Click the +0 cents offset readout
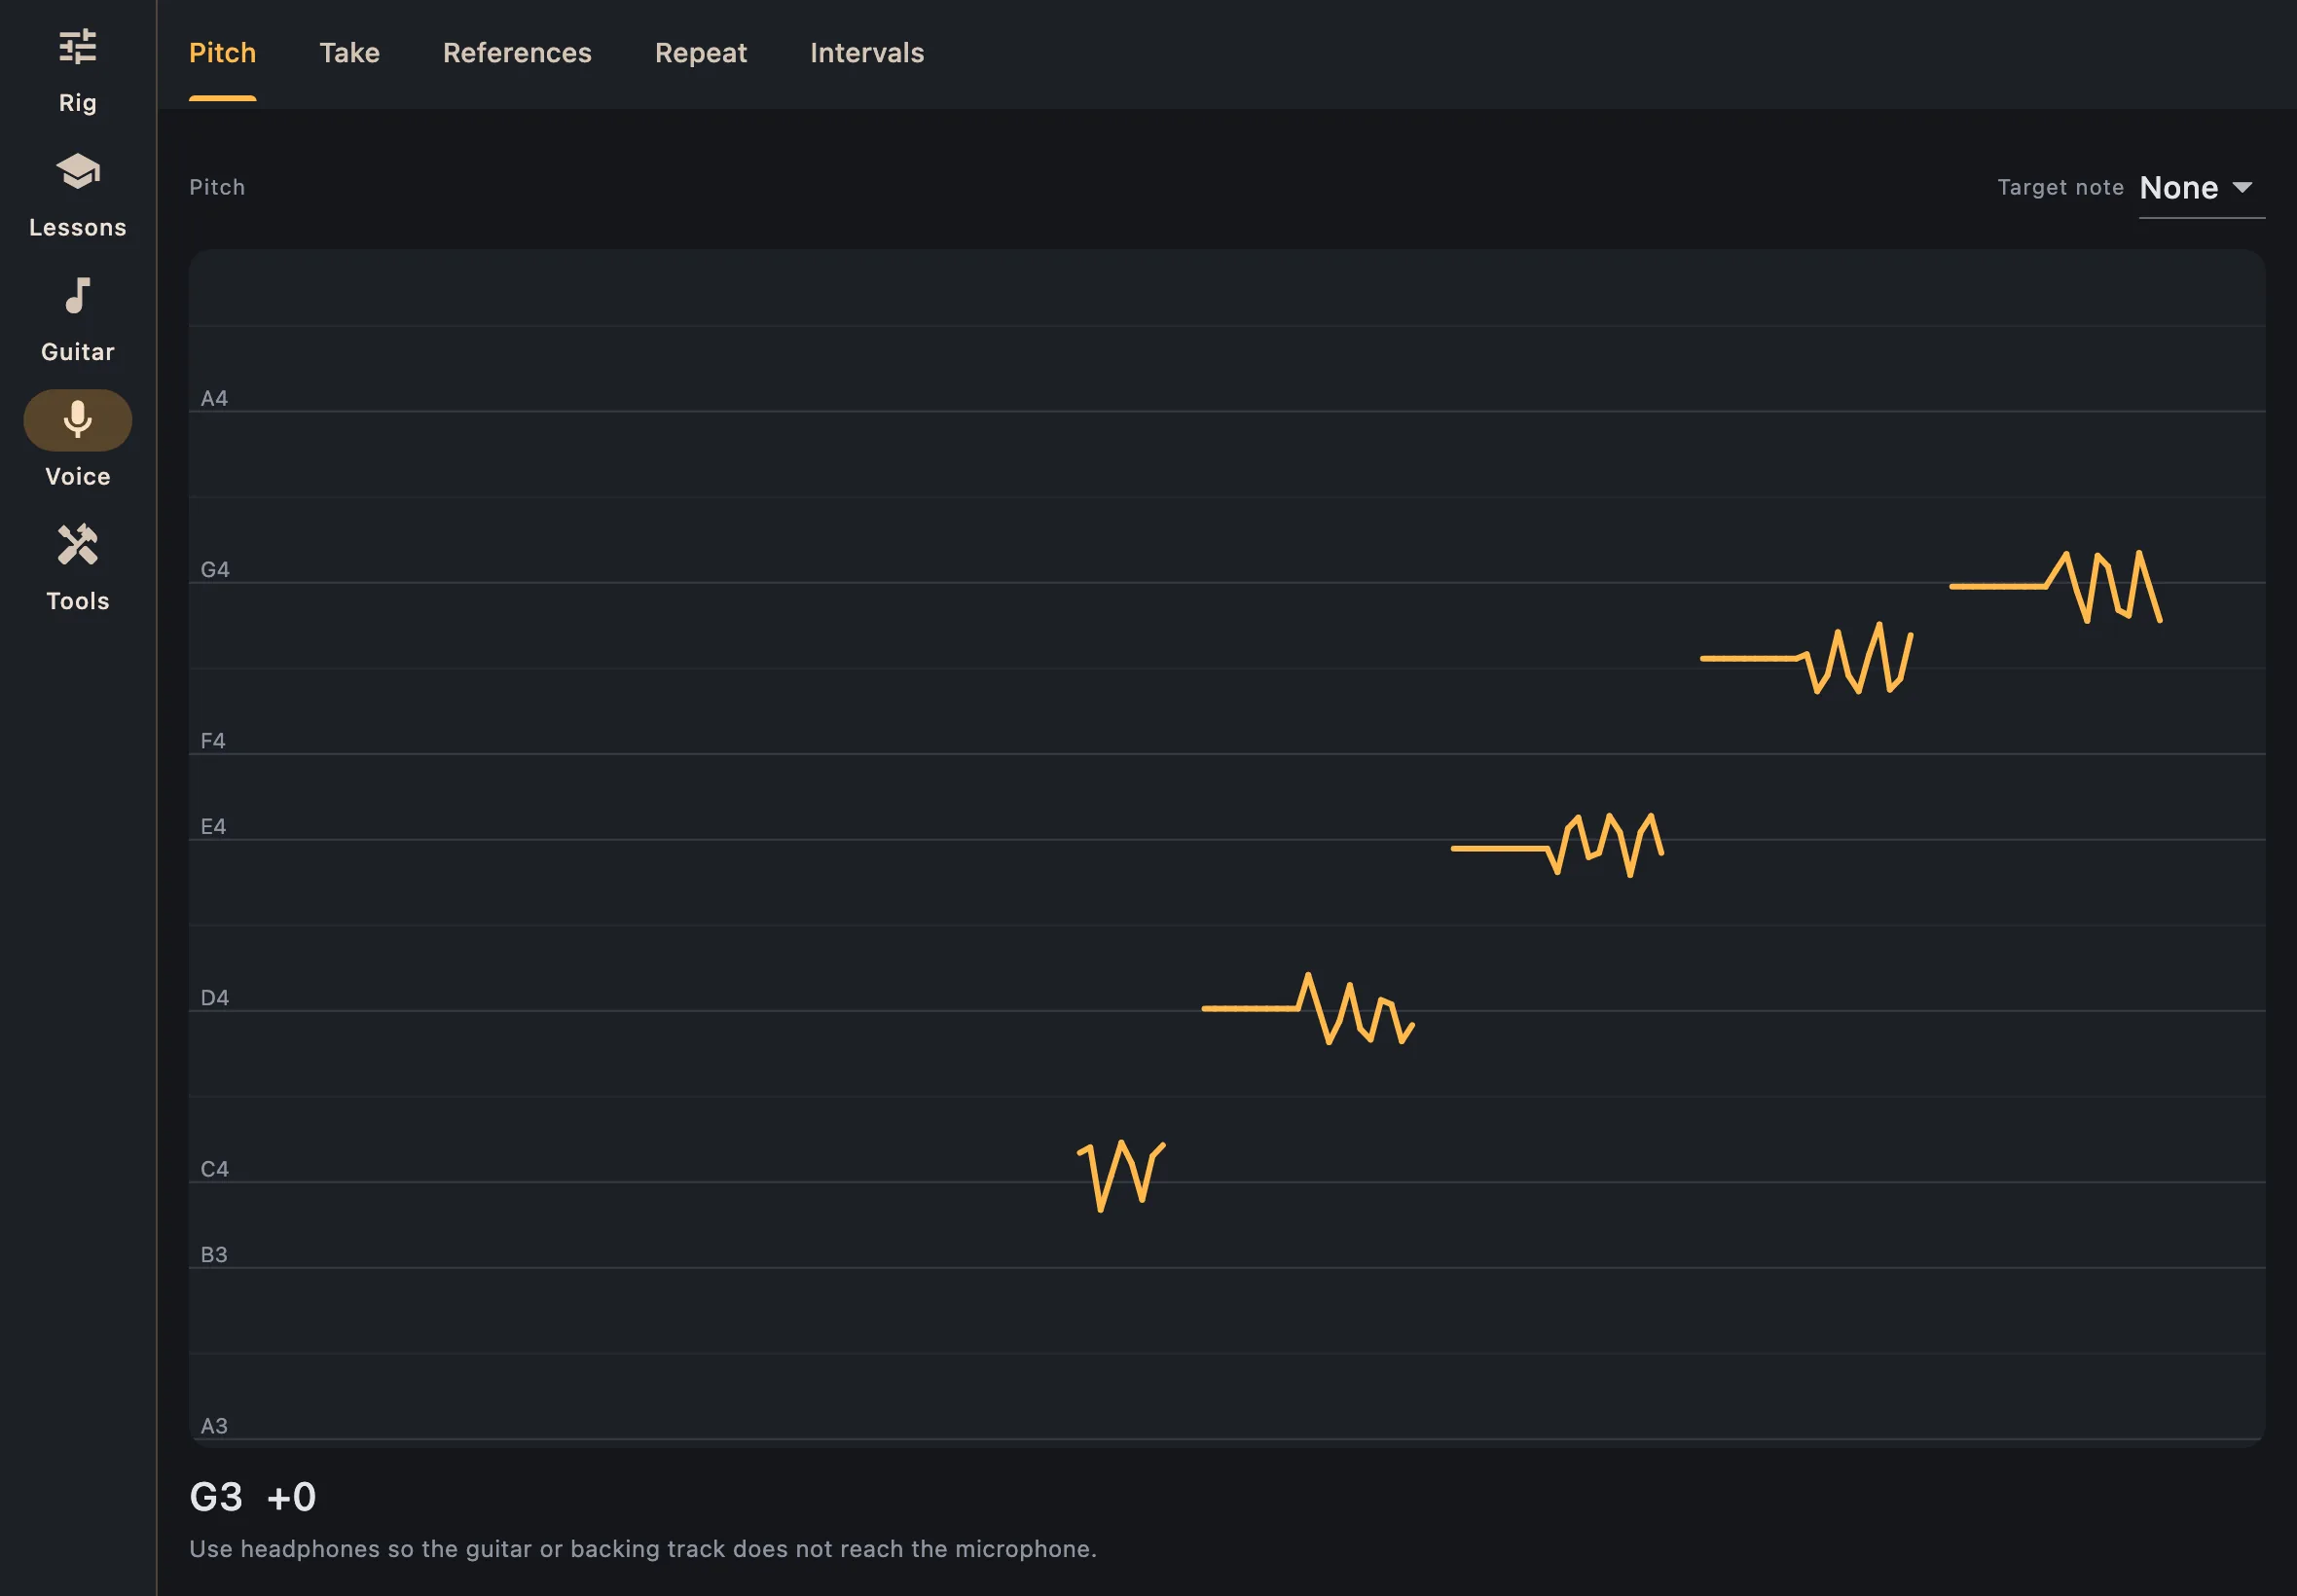Image resolution: width=2297 pixels, height=1596 pixels. pyautogui.click(x=291, y=1497)
